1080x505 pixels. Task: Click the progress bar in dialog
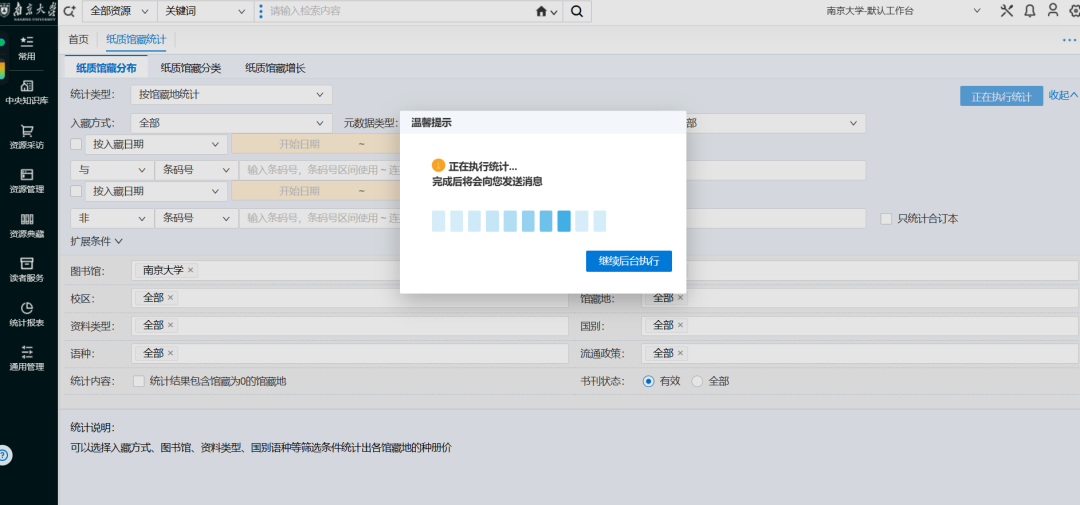tap(519, 221)
